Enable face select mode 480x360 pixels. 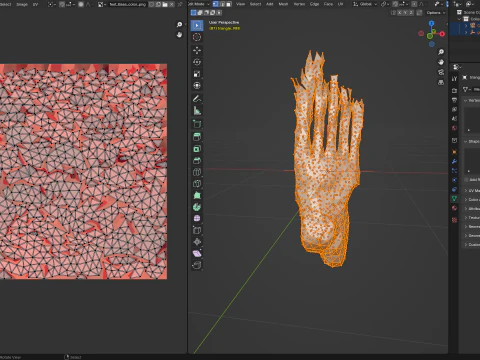click(228, 4)
